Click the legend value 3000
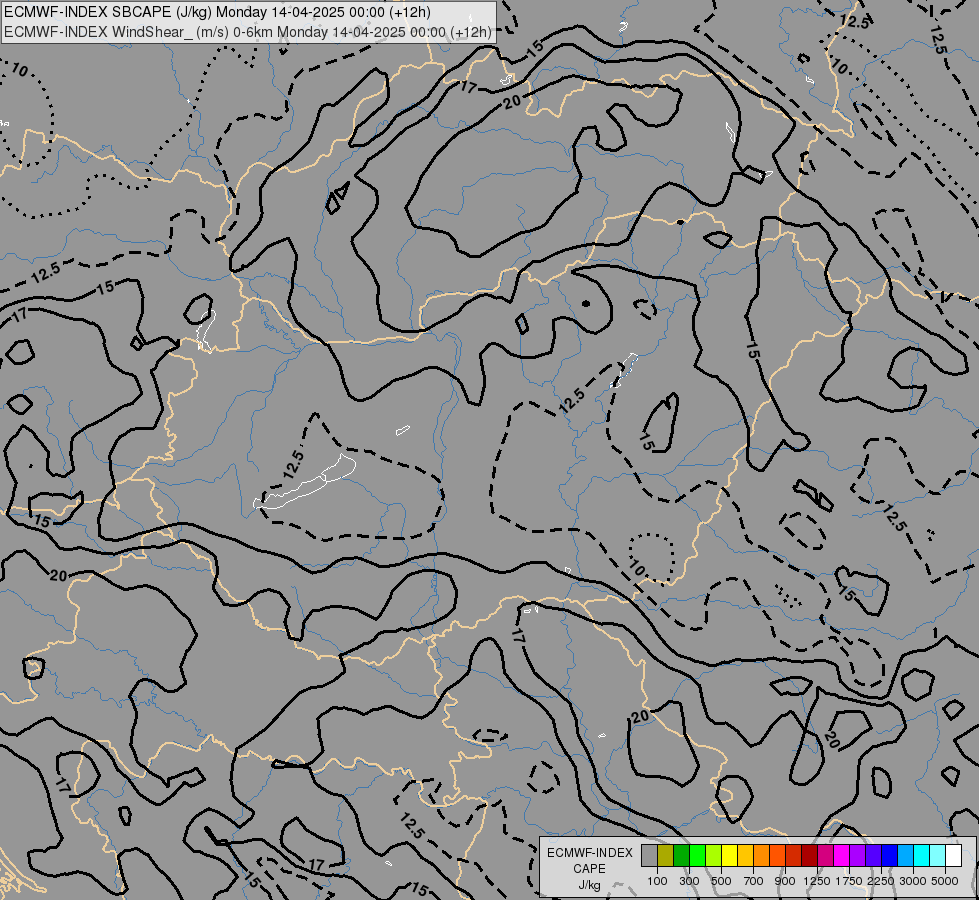This screenshot has height=900, width=979. [x=913, y=881]
